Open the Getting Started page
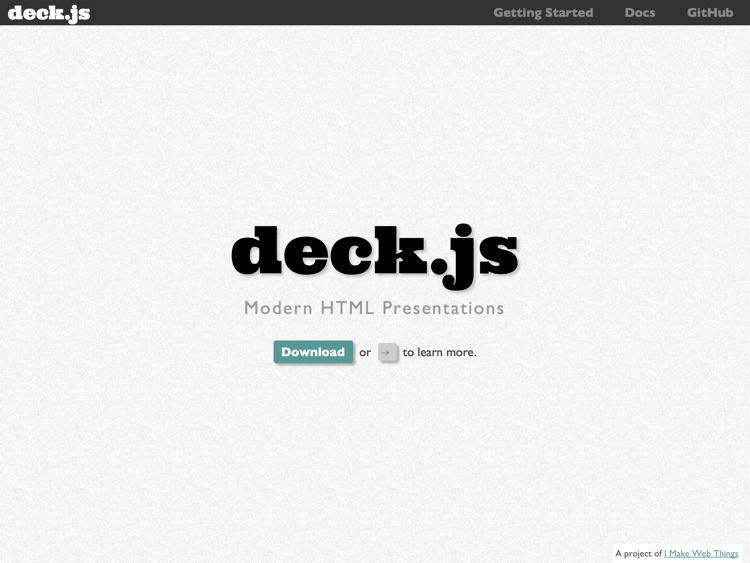 tap(543, 13)
